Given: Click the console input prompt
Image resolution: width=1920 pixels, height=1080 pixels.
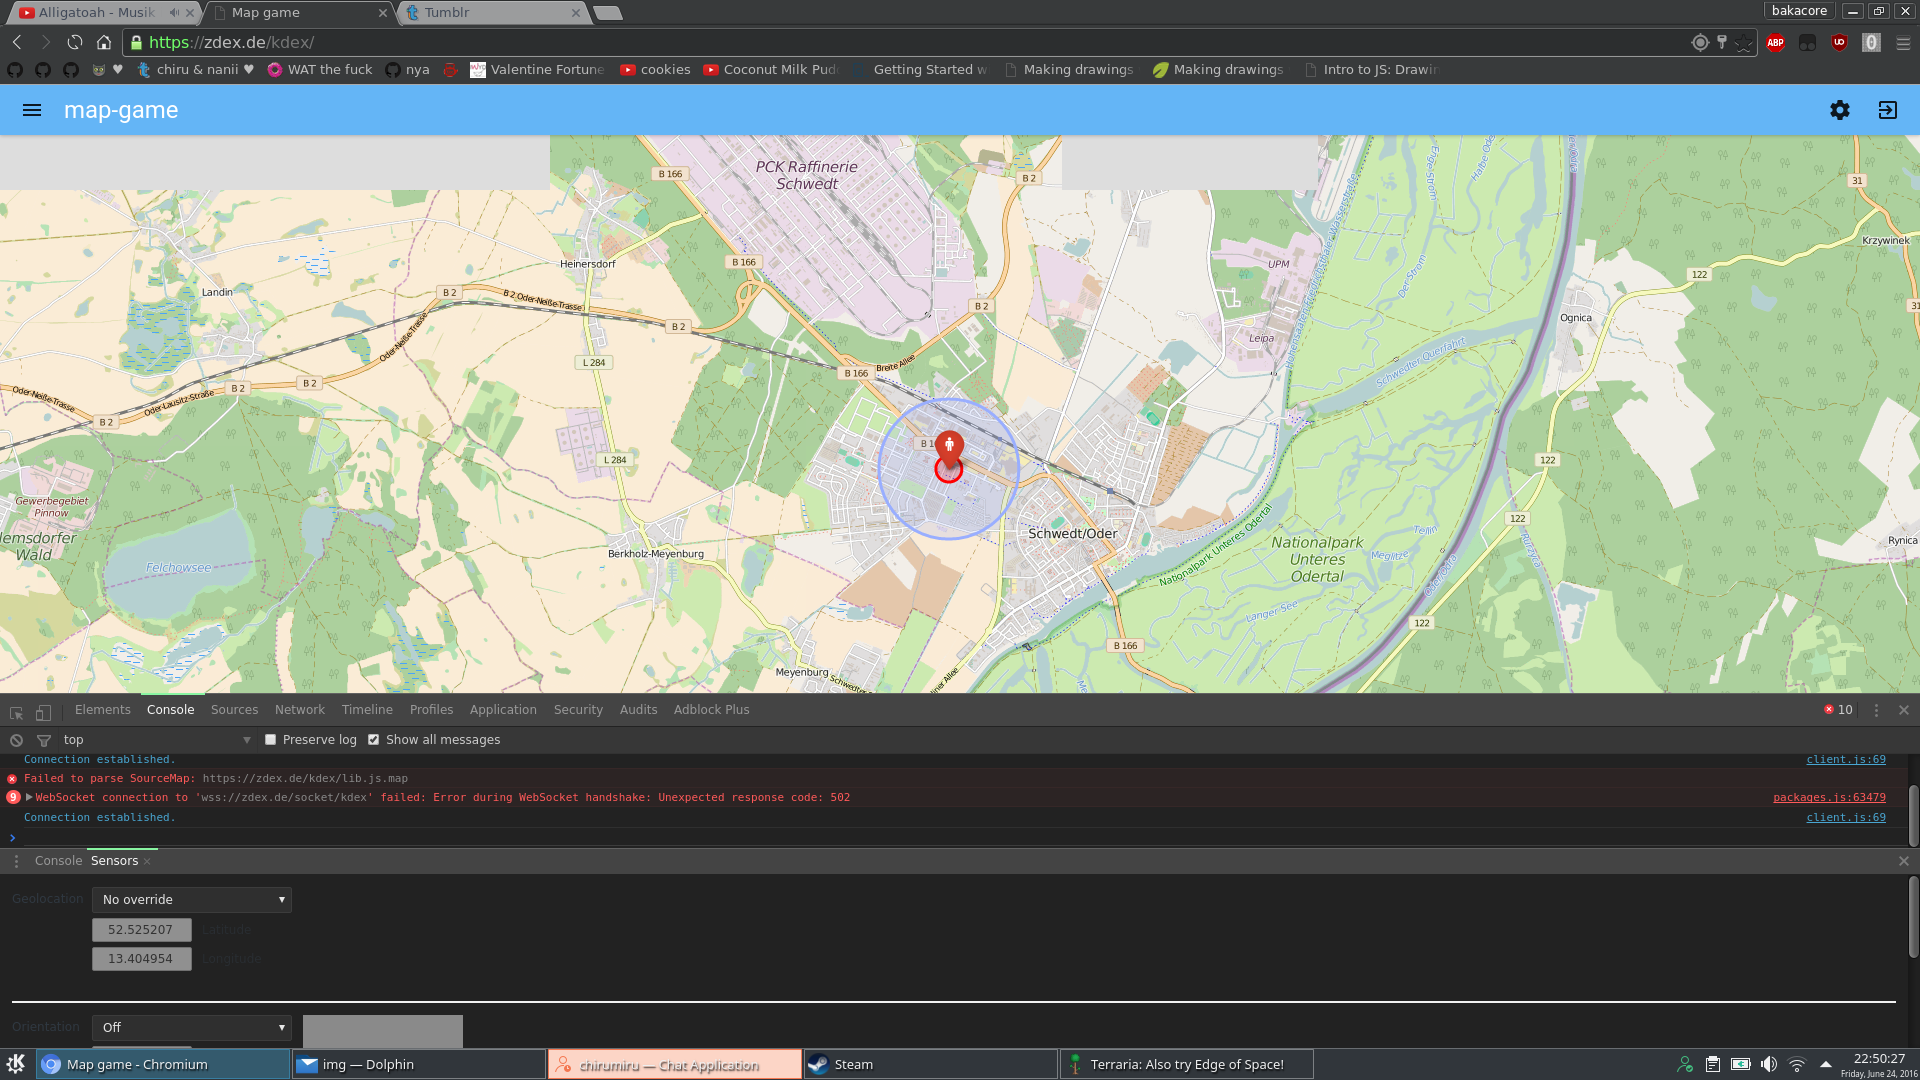Looking at the screenshot, I should [960, 838].
